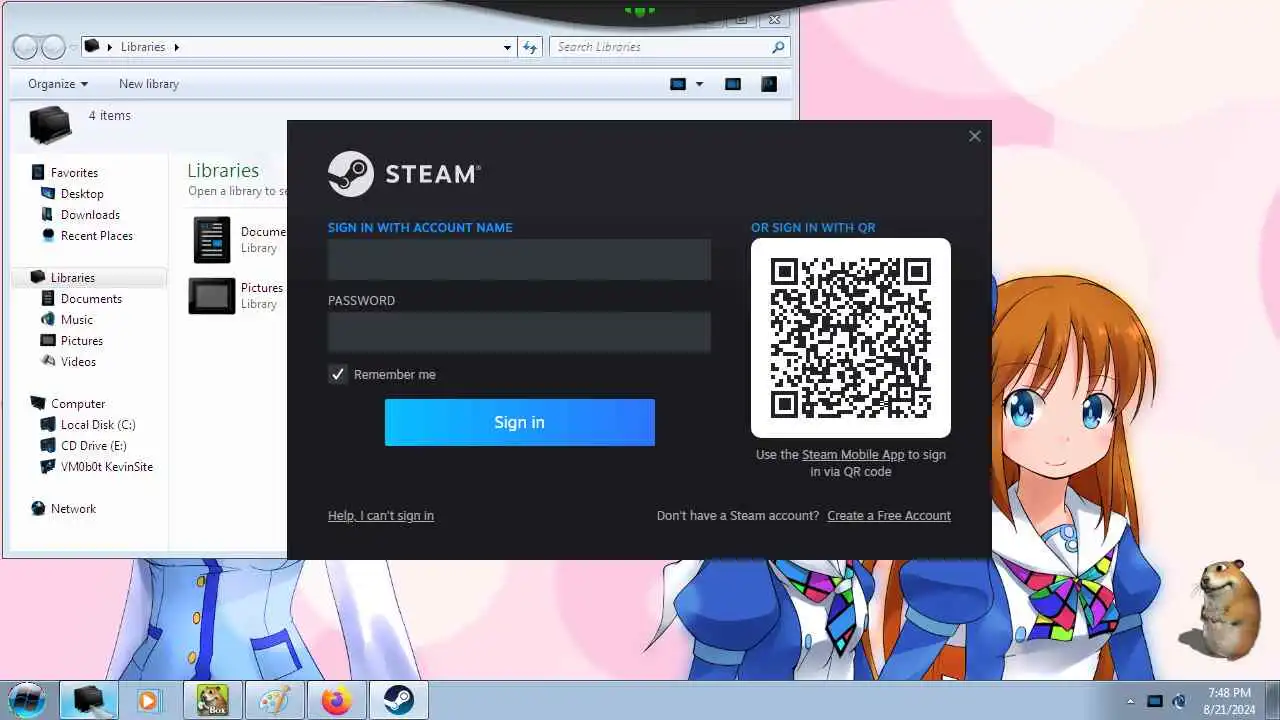Expand the address bar history dropdown
The height and width of the screenshot is (720, 1280).
(507, 47)
